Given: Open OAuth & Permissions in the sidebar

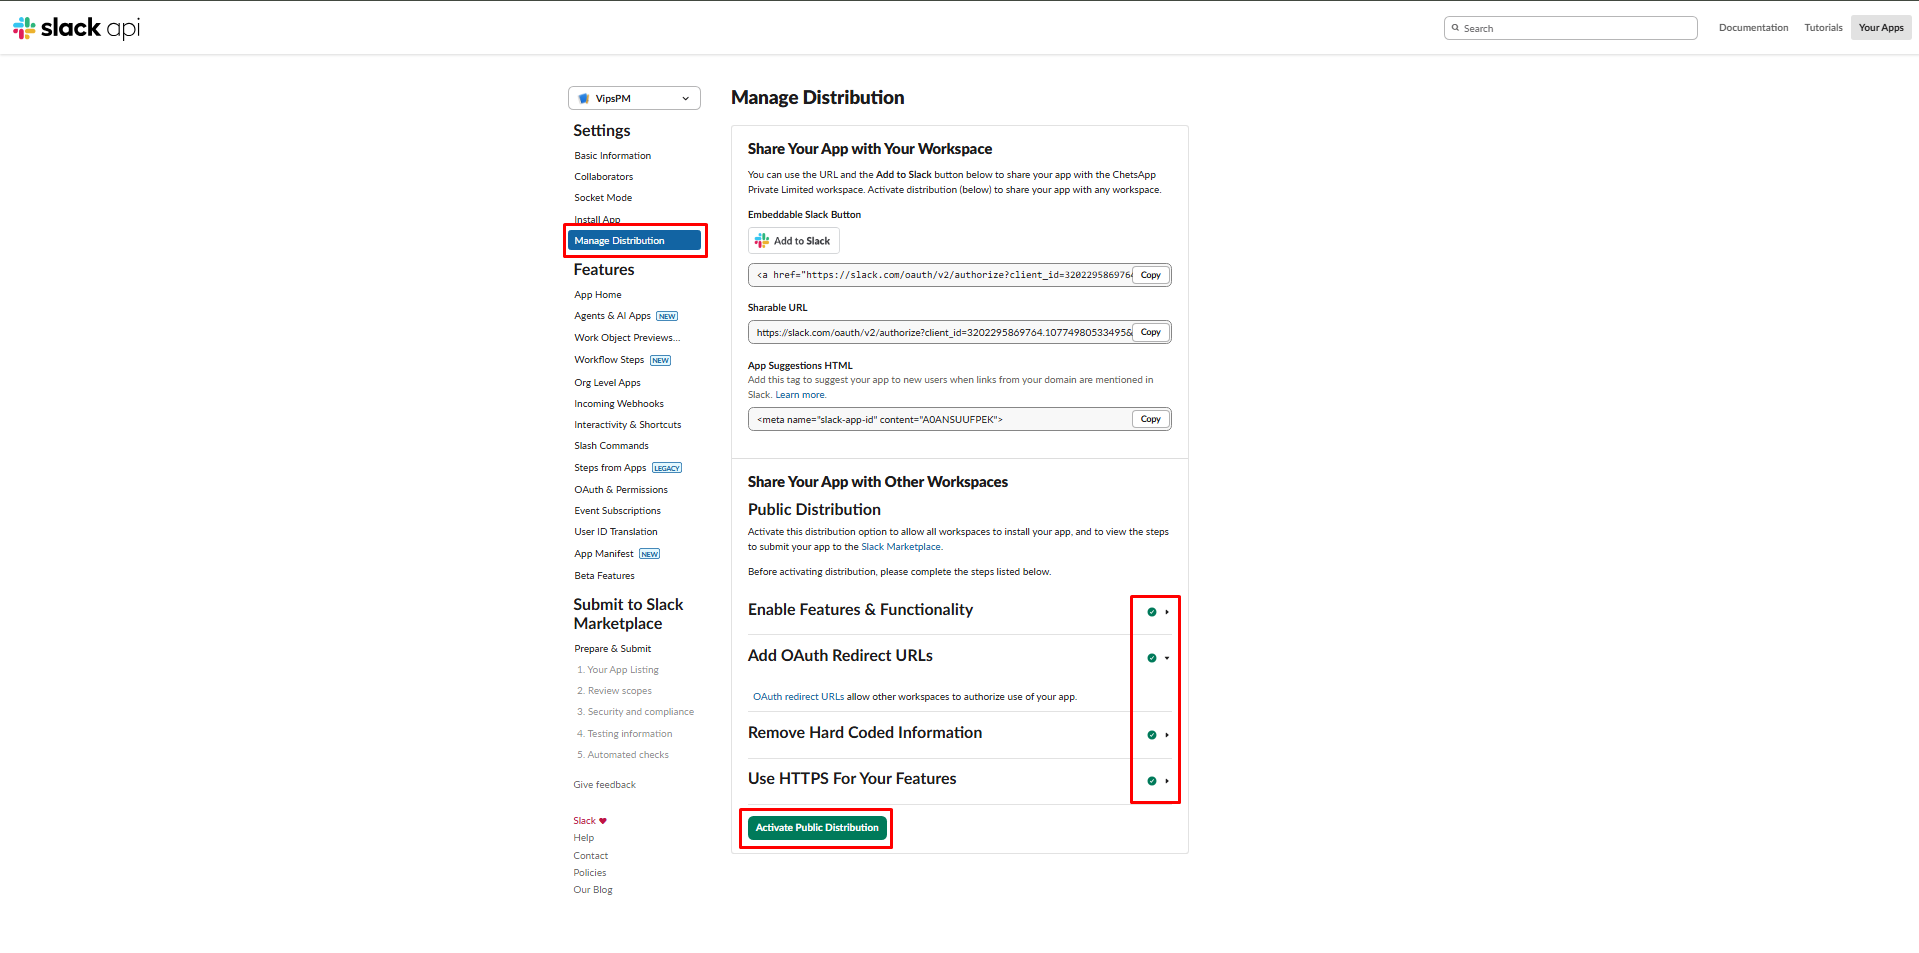Looking at the screenshot, I should click(x=620, y=490).
